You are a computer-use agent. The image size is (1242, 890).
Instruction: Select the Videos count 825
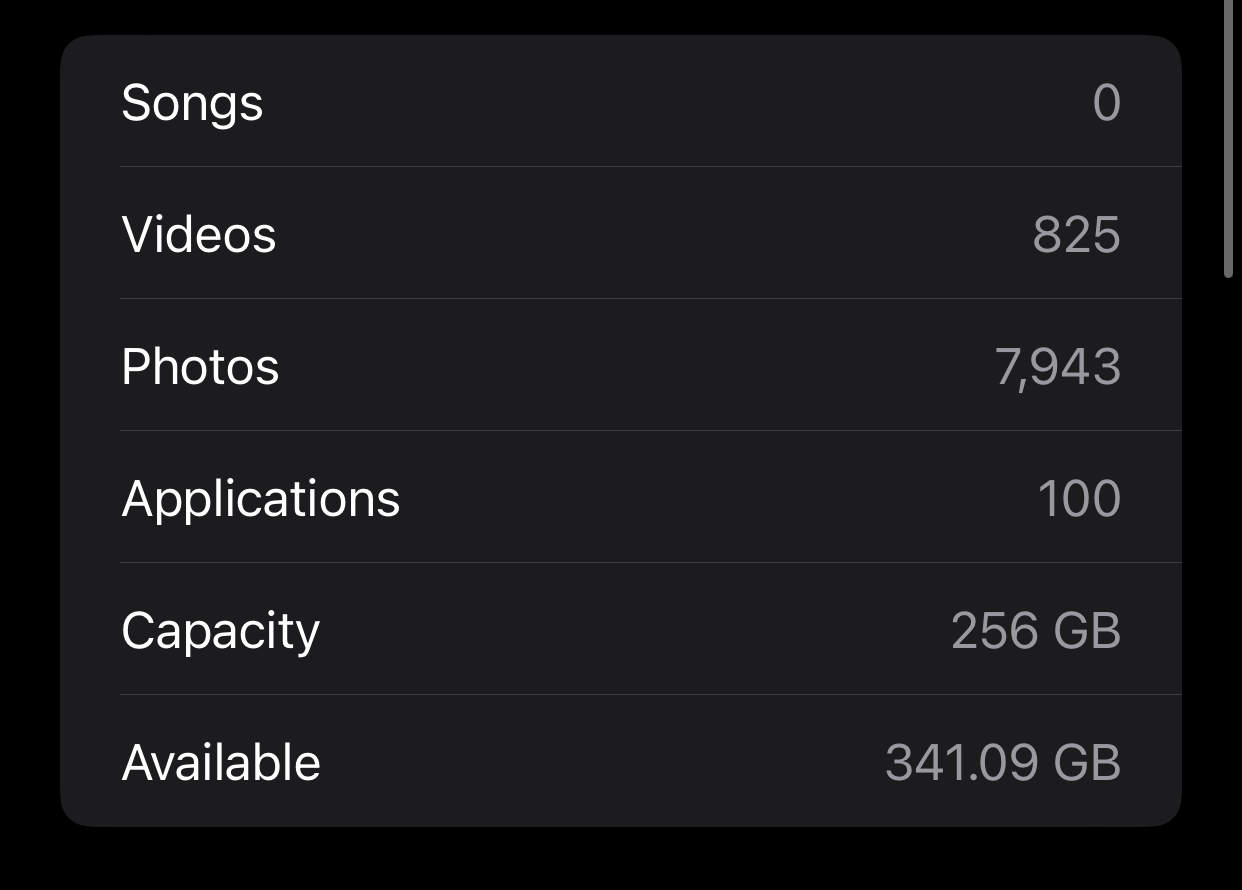pos(1076,235)
